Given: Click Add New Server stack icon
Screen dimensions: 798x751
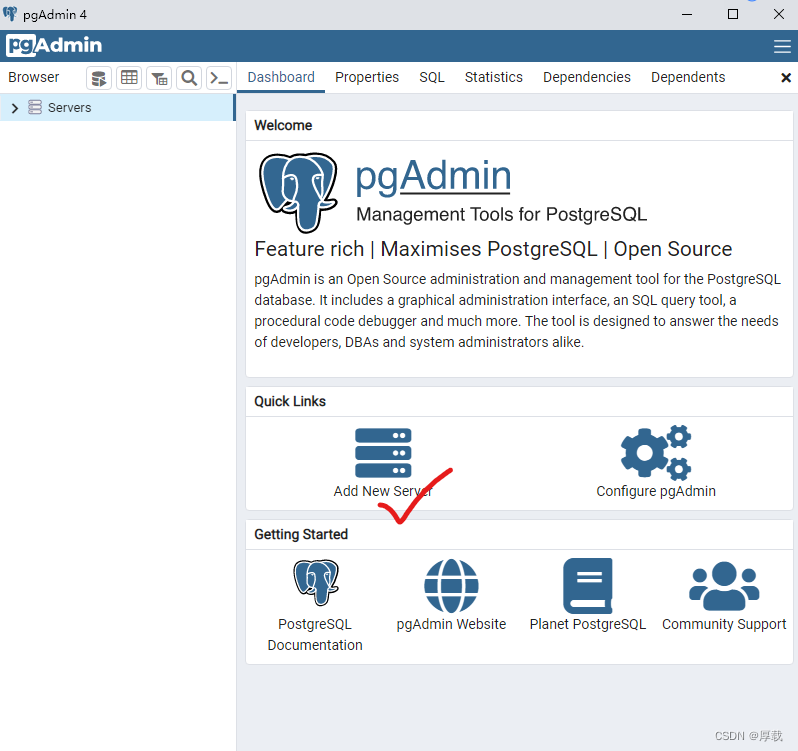Looking at the screenshot, I should tap(383, 453).
